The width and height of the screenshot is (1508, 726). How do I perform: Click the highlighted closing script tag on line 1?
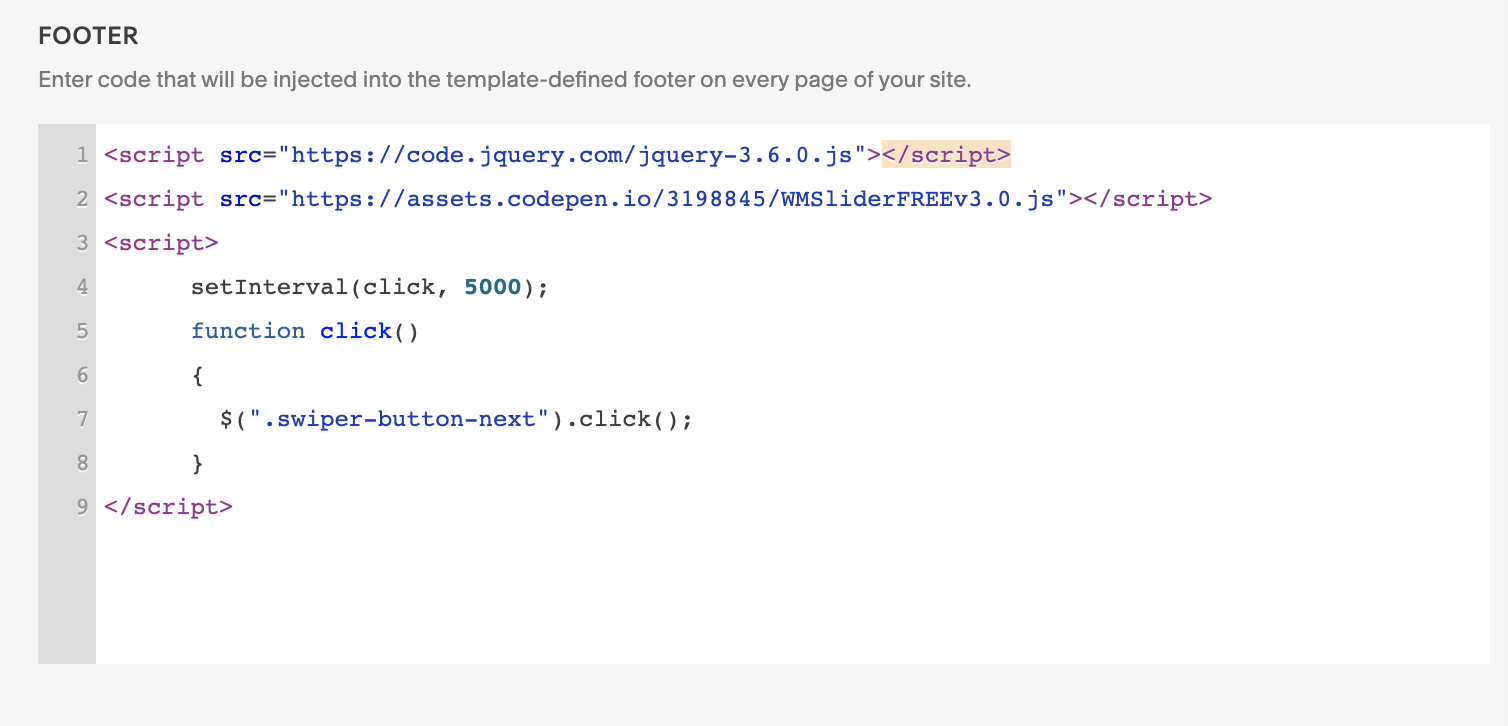[x=946, y=155]
